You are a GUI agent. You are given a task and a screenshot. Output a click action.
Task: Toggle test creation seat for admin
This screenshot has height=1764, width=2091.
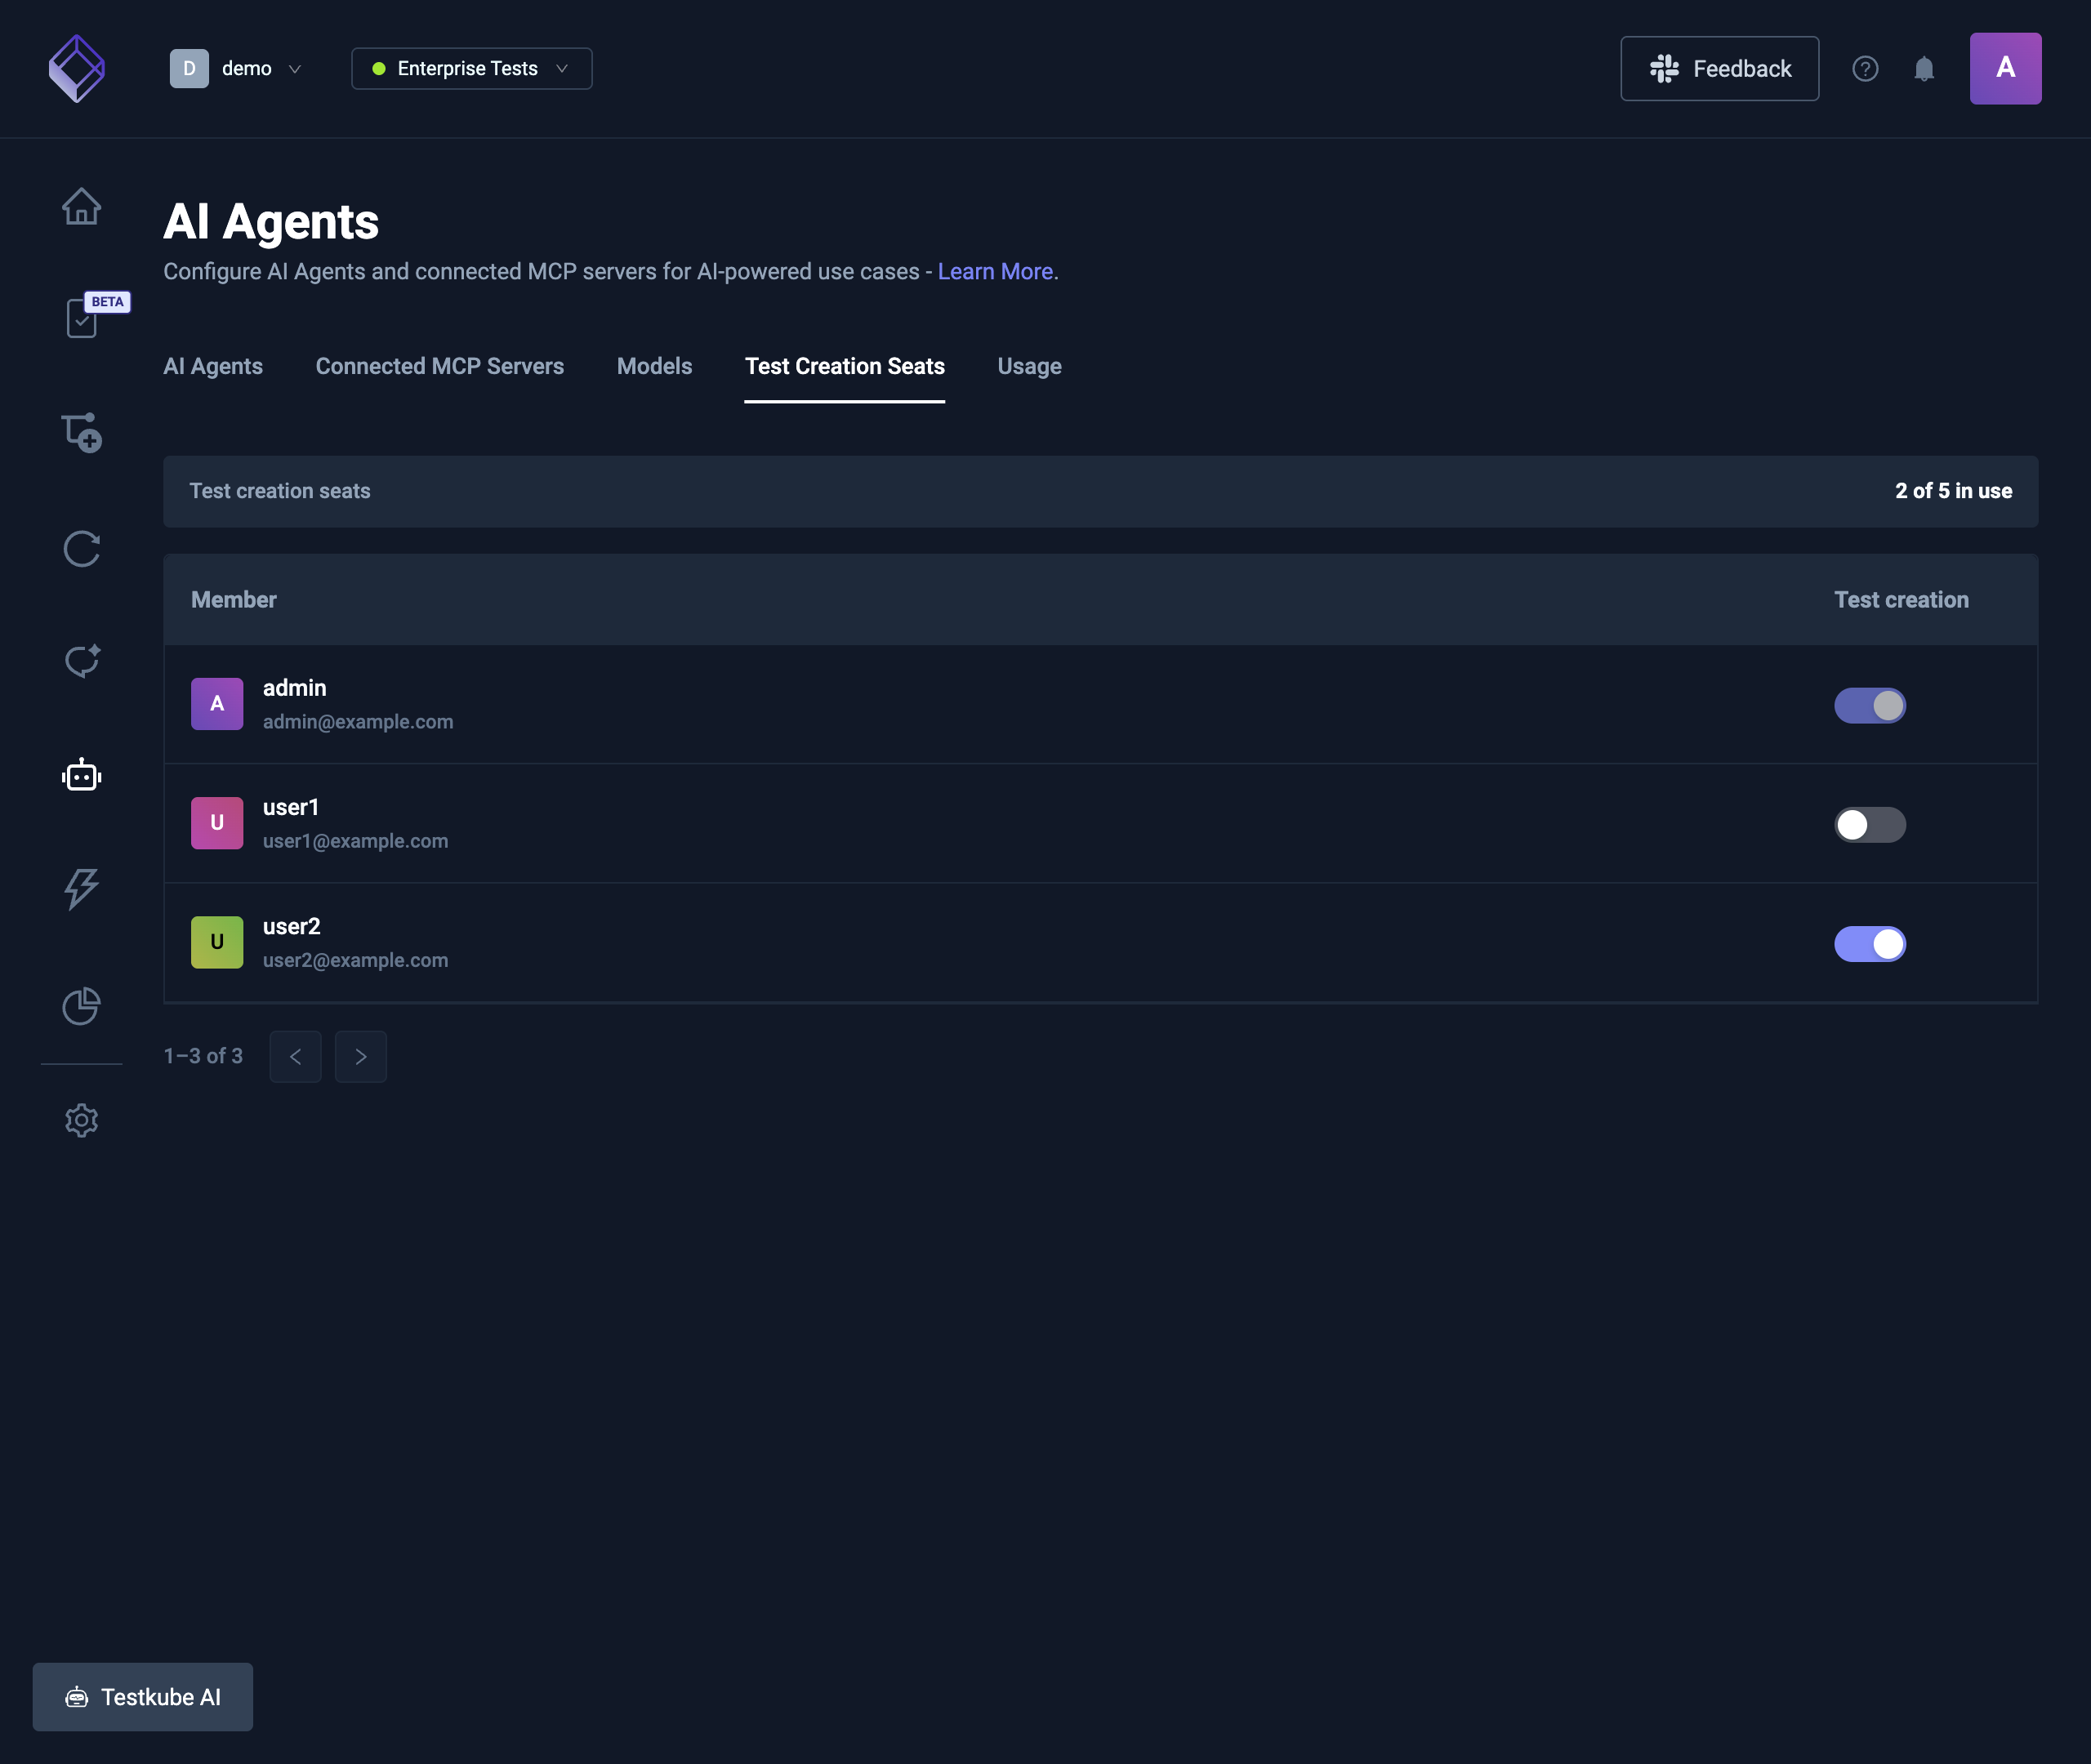1869,705
